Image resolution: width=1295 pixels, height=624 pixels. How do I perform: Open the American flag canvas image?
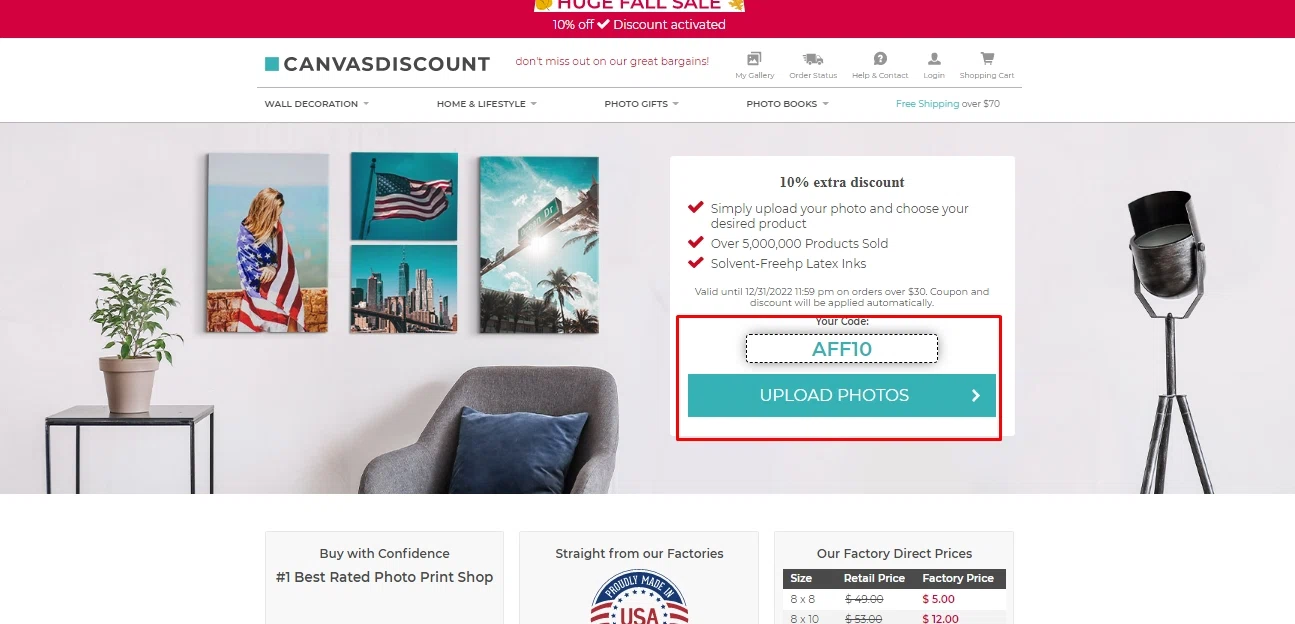[404, 196]
